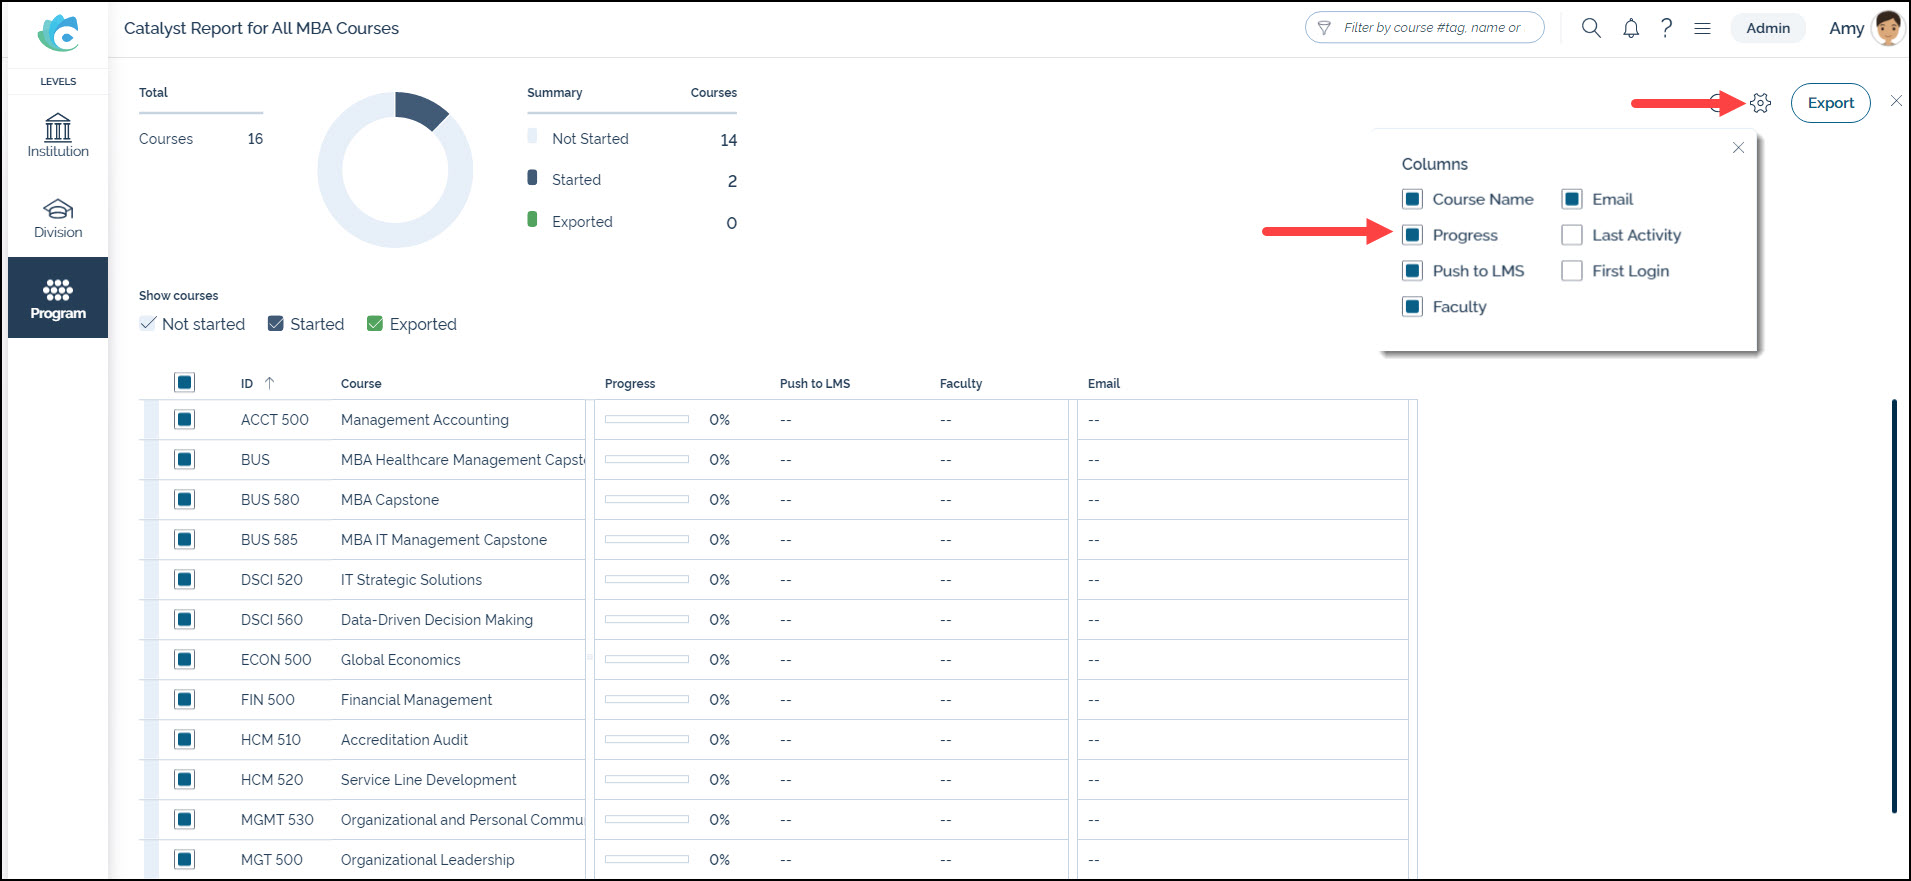Toggle Started courses filter
This screenshot has width=1911, height=881.
coord(276,323)
